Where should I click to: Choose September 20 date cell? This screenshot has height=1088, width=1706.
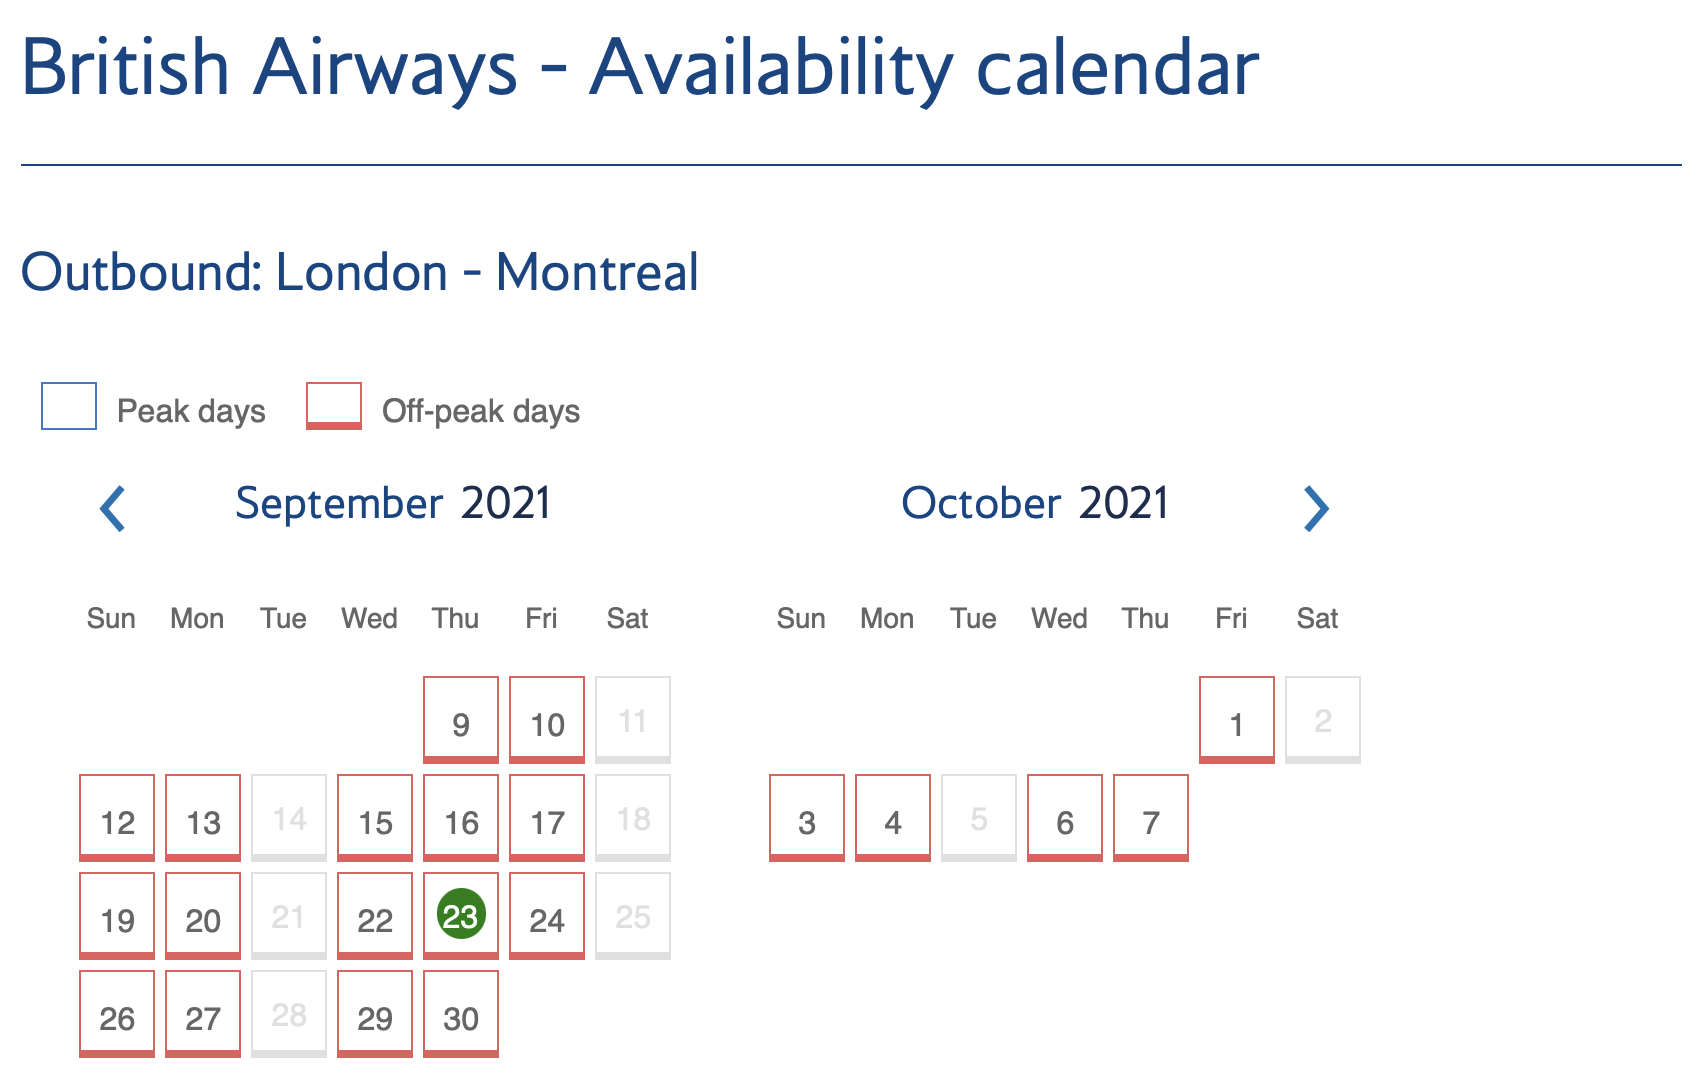[x=203, y=916]
